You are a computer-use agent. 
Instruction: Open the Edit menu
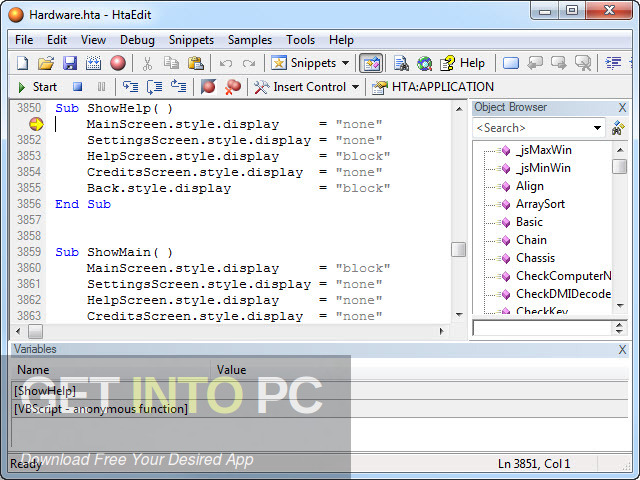[x=57, y=40]
